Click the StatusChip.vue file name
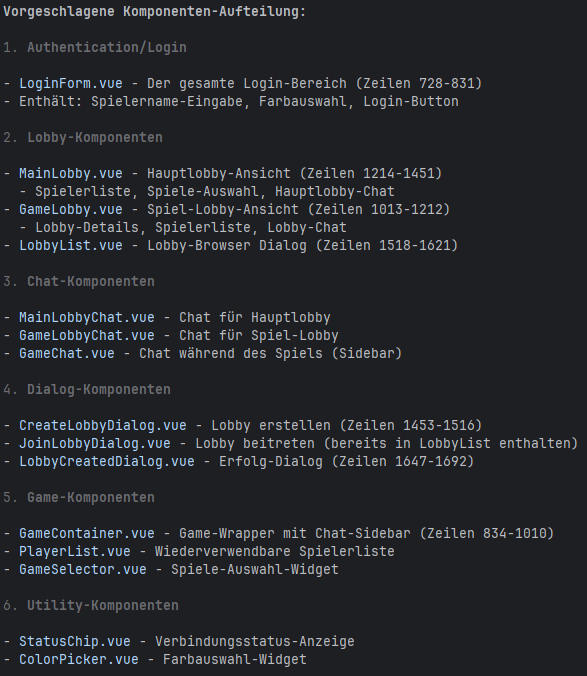Viewport: 587px width, 676px height. point(75,642)
